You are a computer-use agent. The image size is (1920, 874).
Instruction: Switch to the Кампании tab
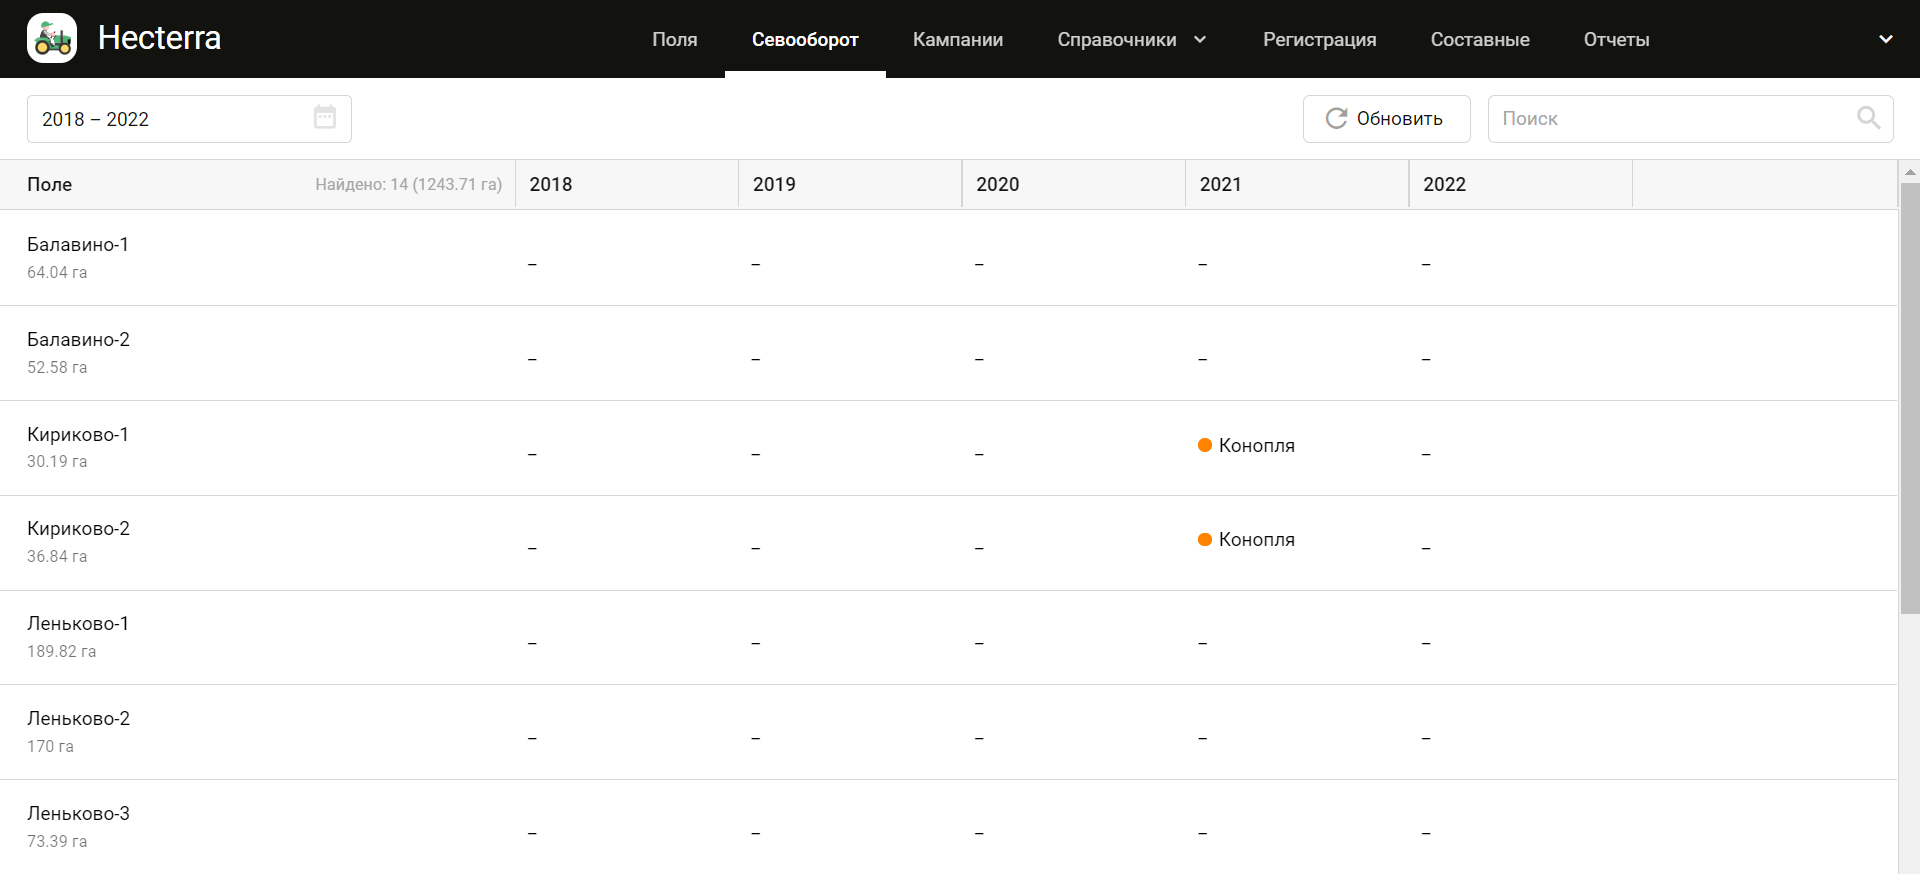tap(957, 39)
